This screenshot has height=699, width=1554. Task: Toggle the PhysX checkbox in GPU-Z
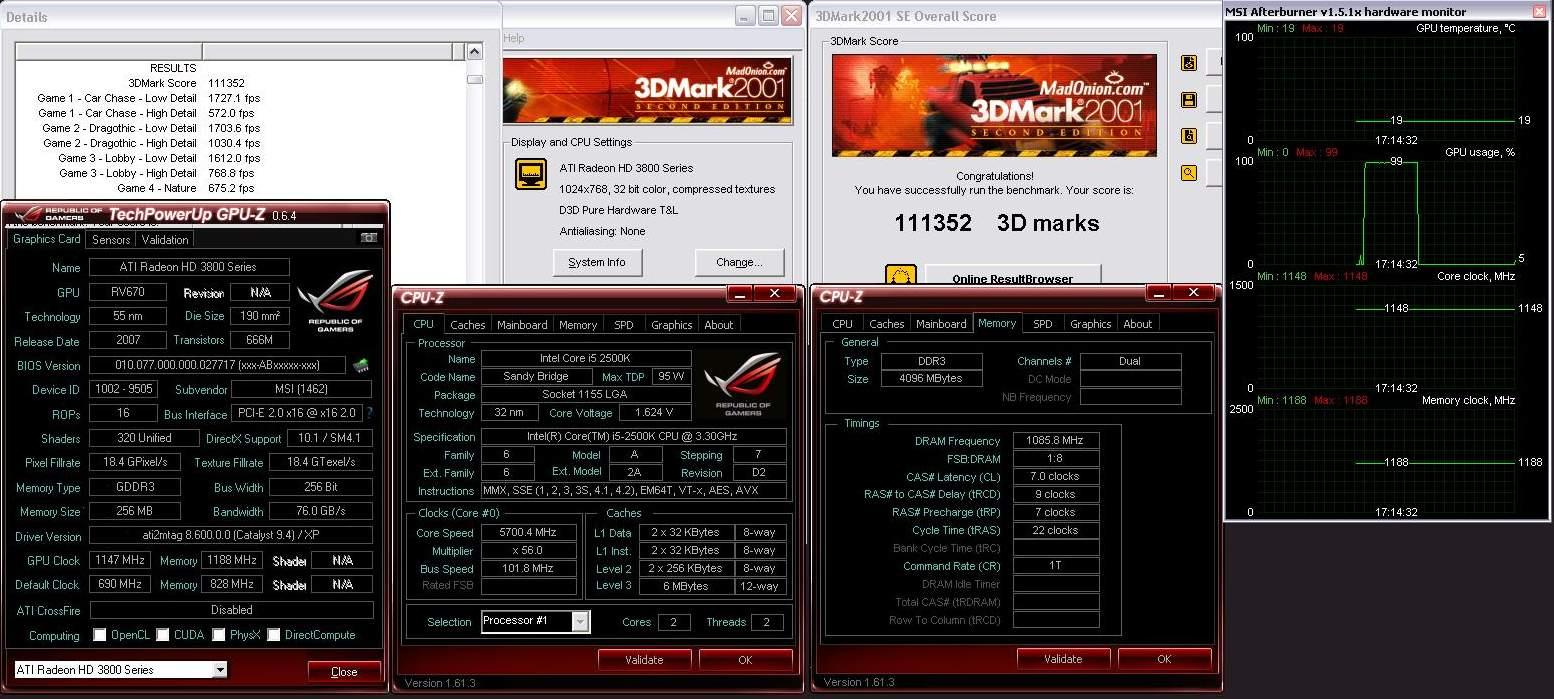click(218, 635)
